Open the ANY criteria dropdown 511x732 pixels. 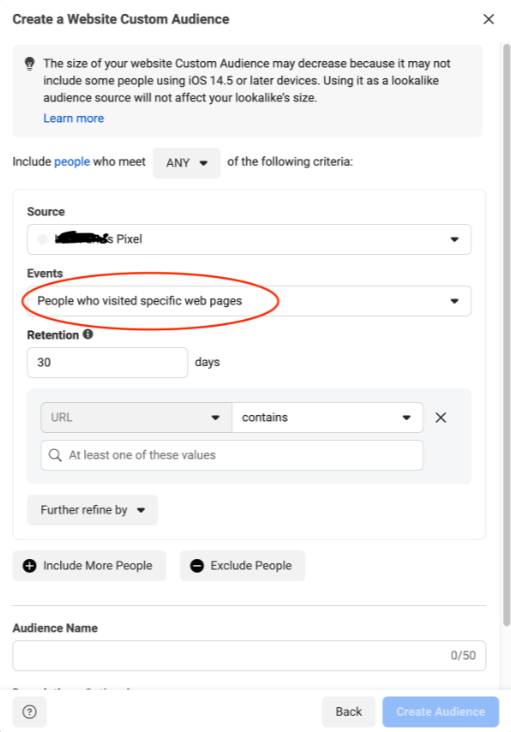pyautogui.click(x=186, y=163)
